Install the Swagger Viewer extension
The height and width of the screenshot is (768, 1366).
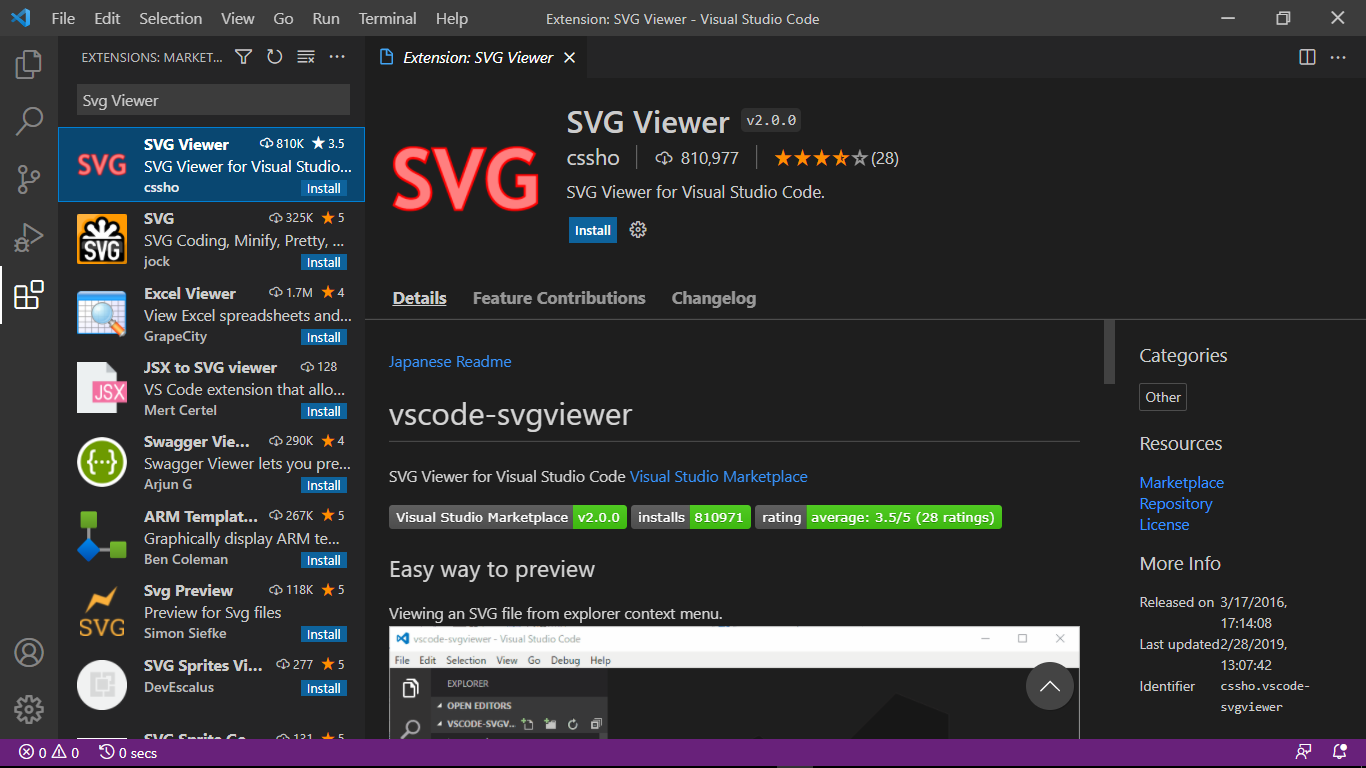[x=324, y=485]
